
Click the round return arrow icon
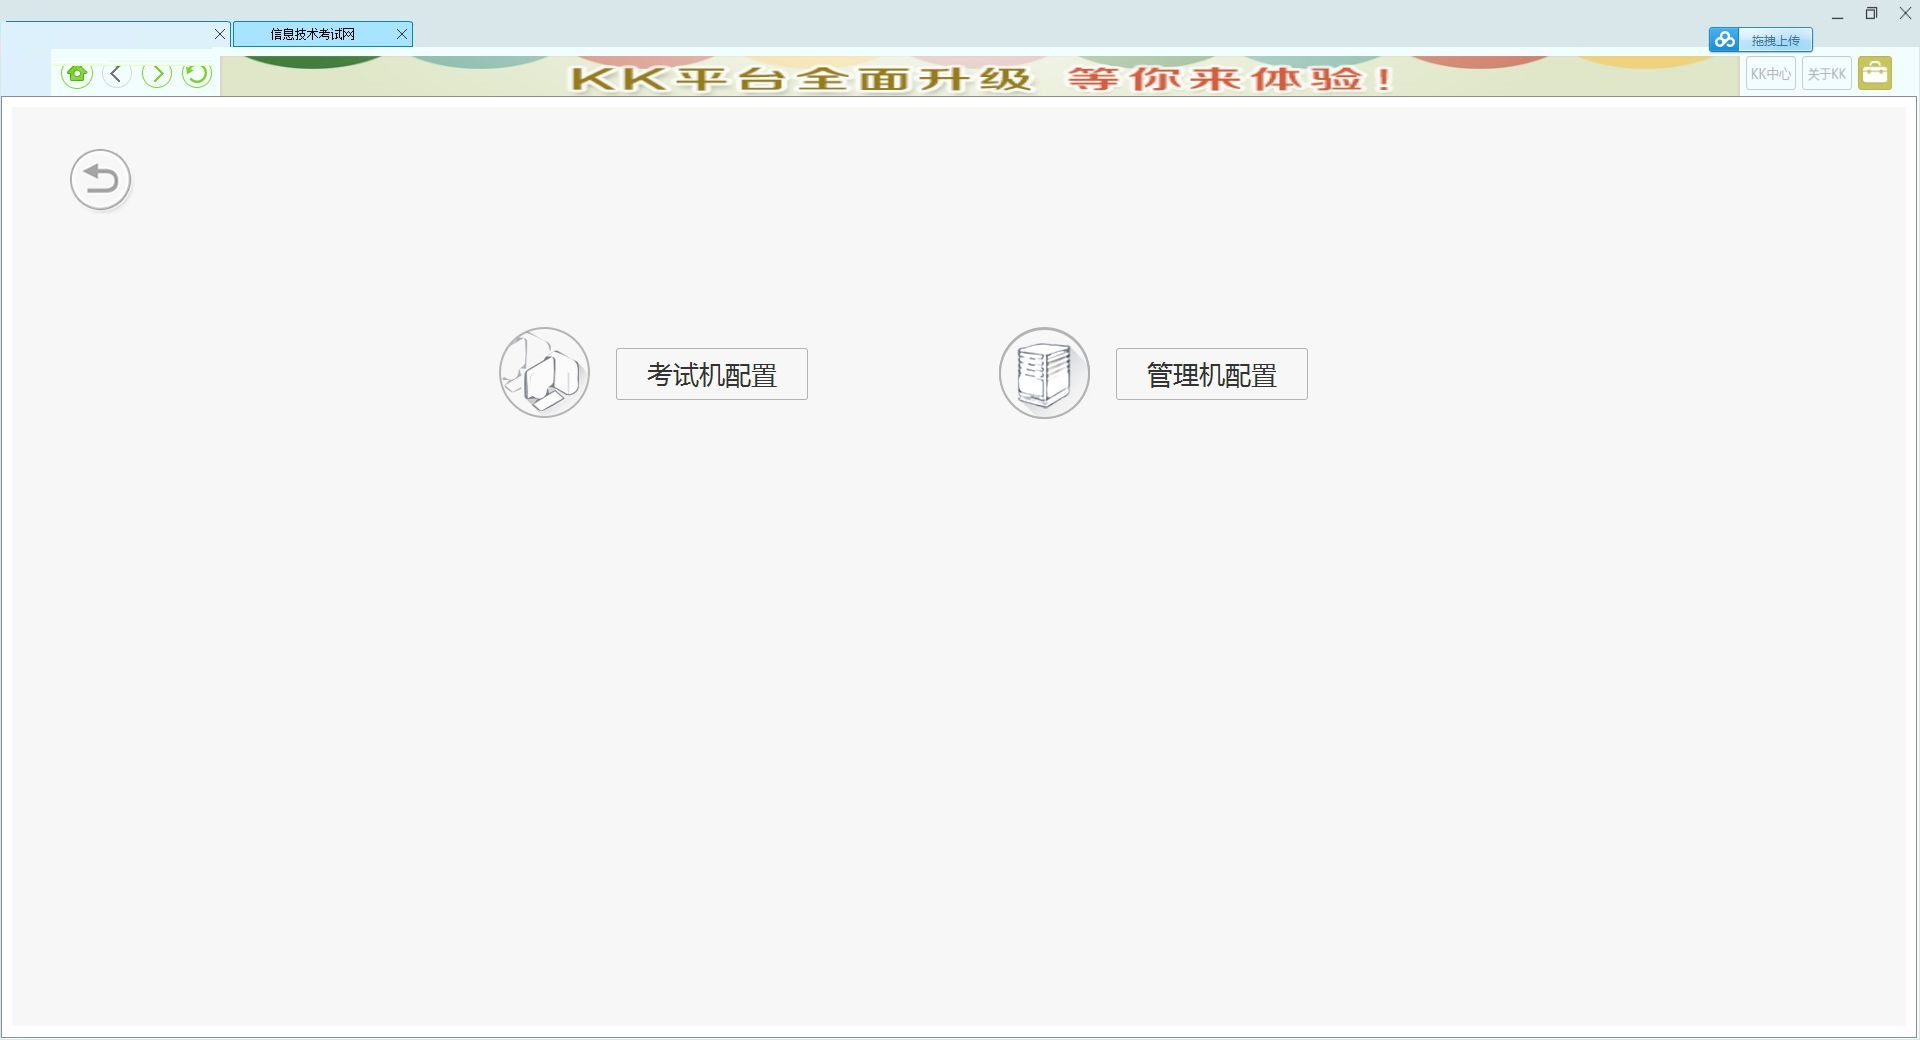tap(101, 180)
